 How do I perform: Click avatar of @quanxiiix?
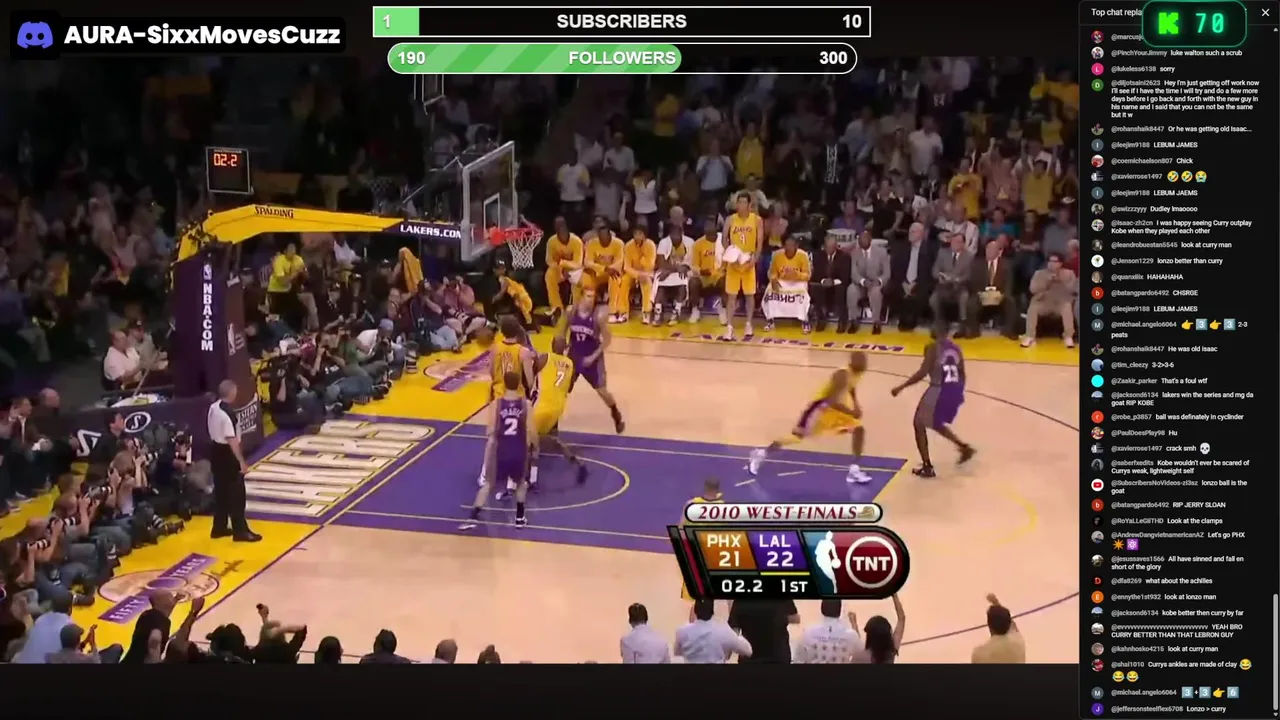tap(1097, 277)
